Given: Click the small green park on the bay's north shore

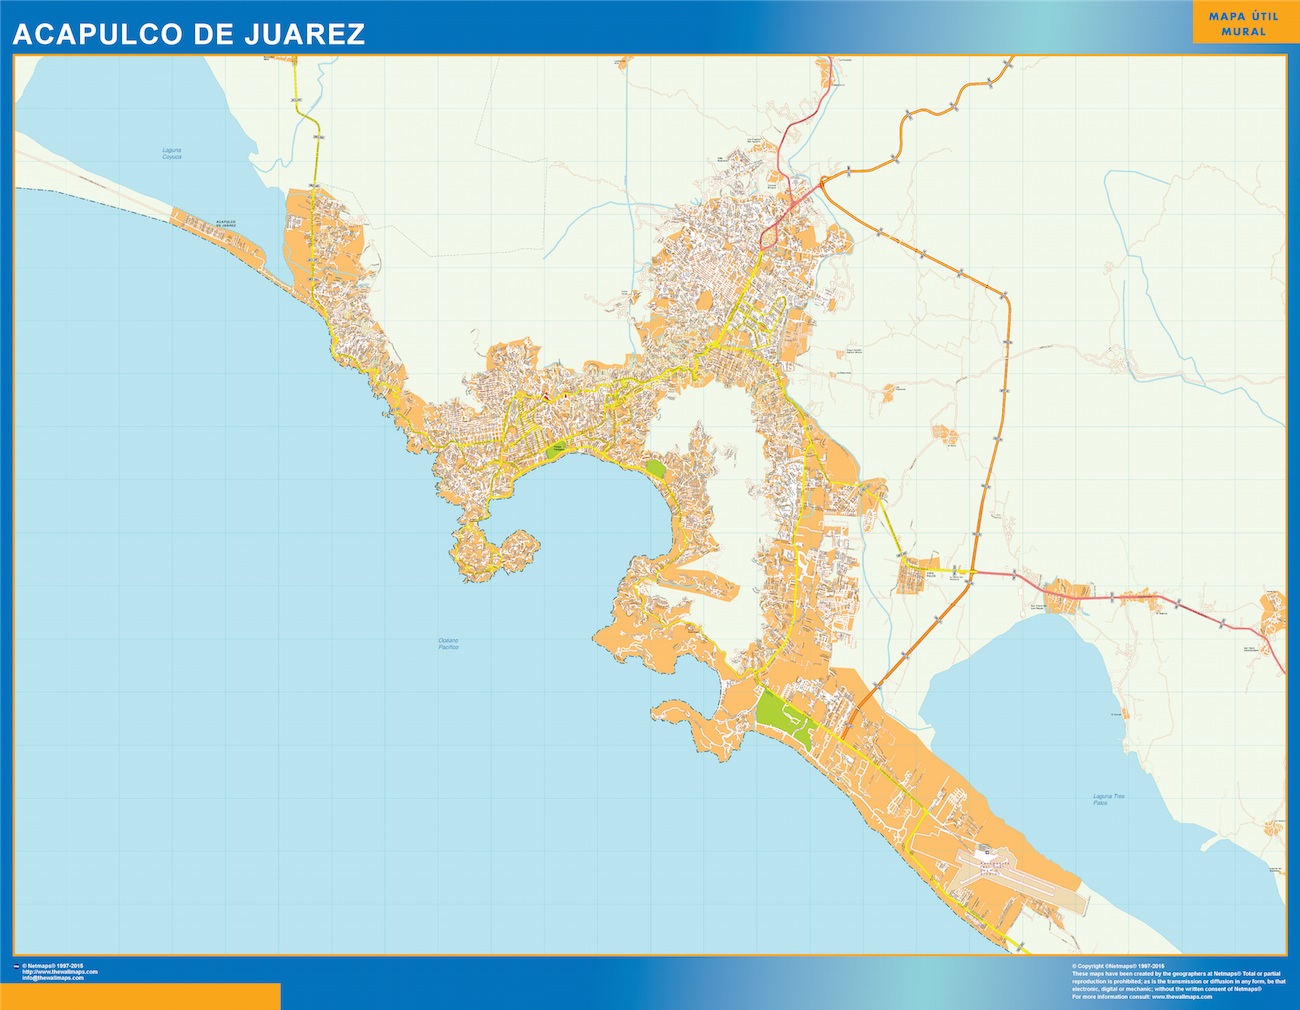Looking at the screenshot, I should coord(555,451).
